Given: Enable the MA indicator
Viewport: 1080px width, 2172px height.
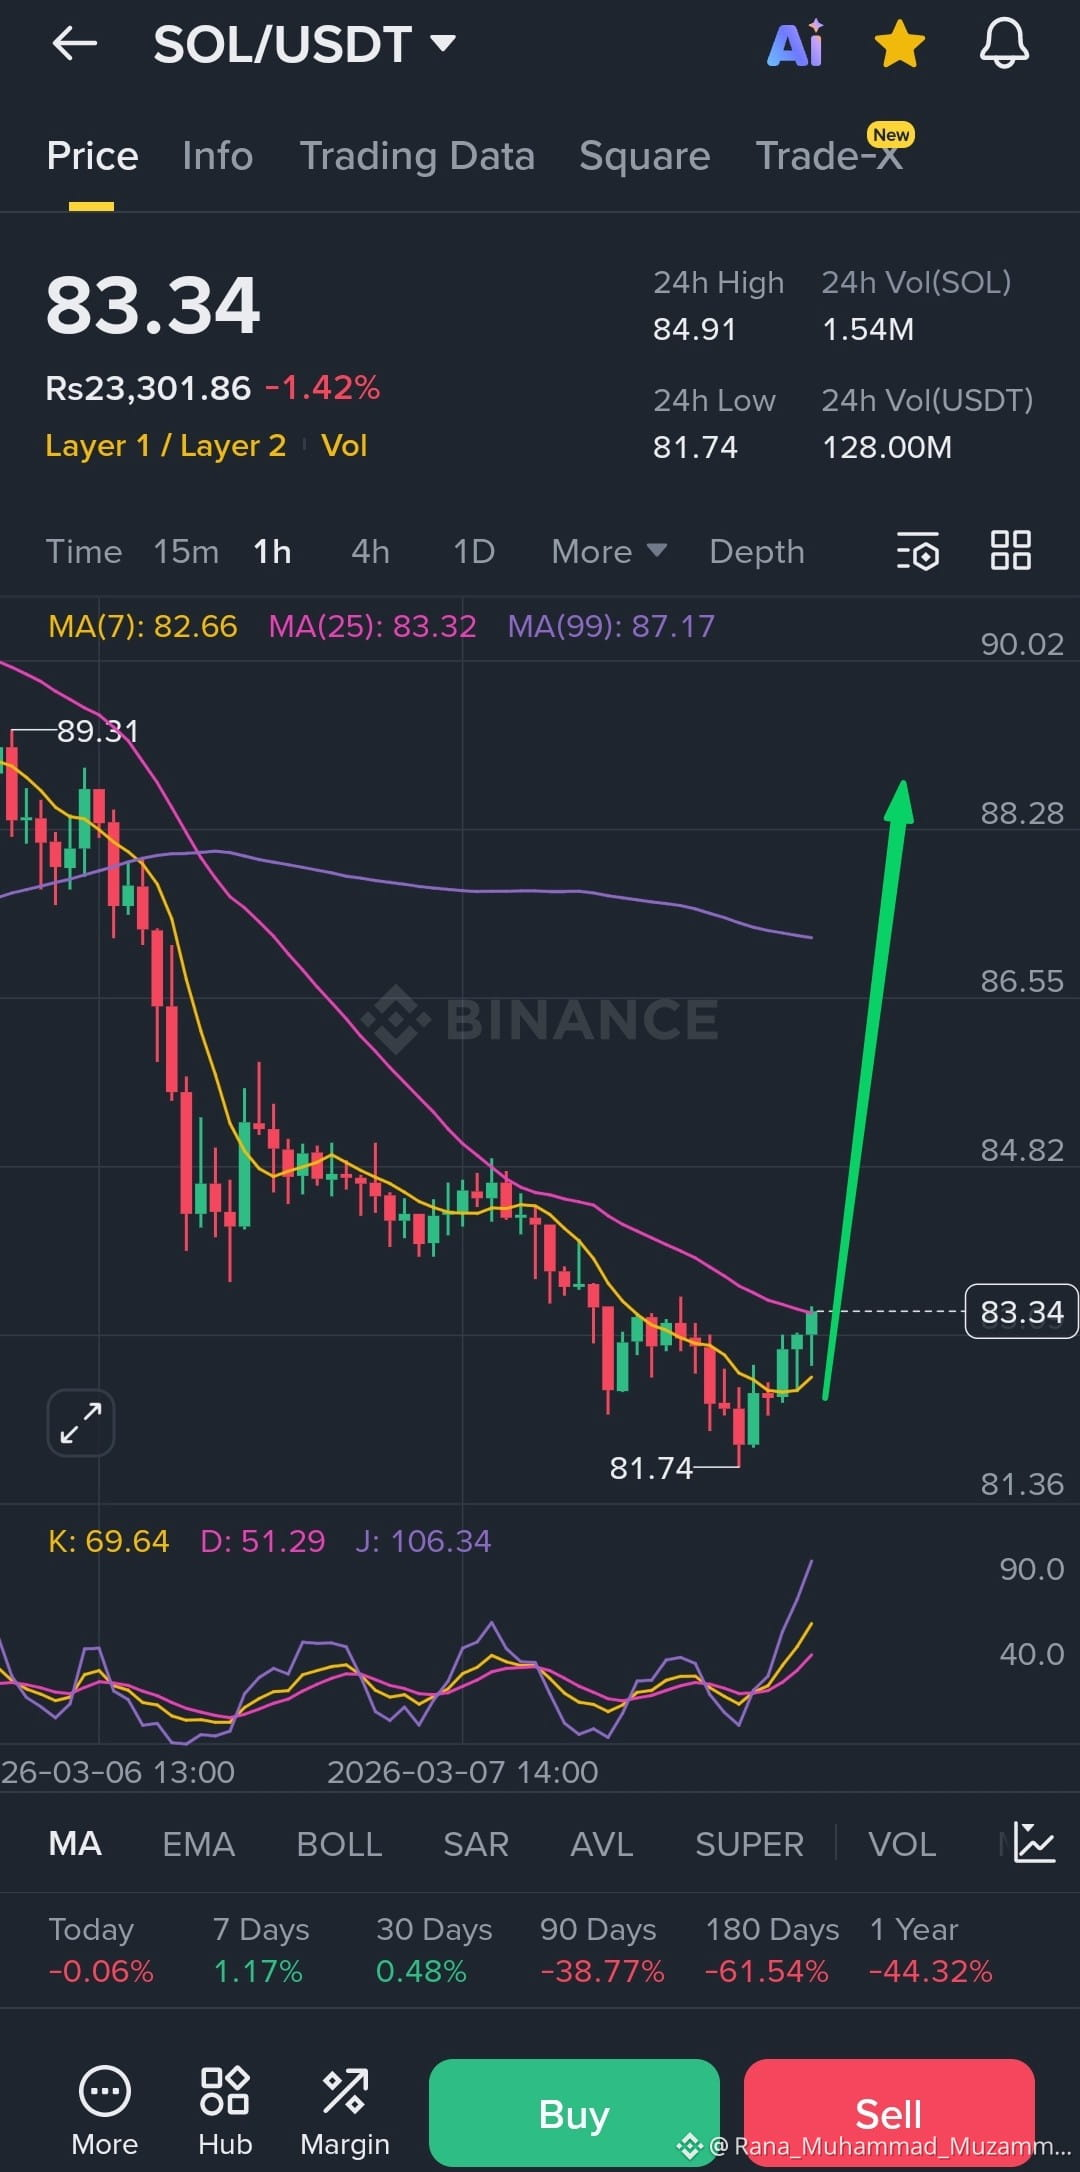Looking at the screenshot, I should tap(75, 1844).
